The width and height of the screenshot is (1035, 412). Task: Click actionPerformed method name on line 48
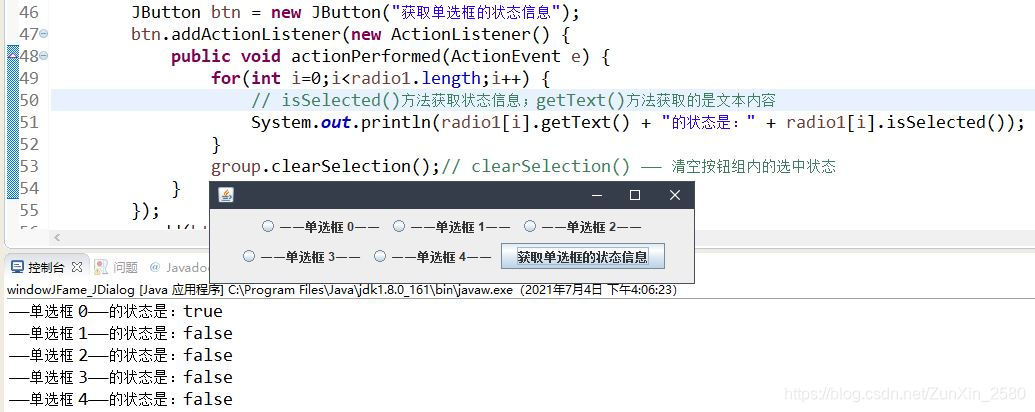367,56
